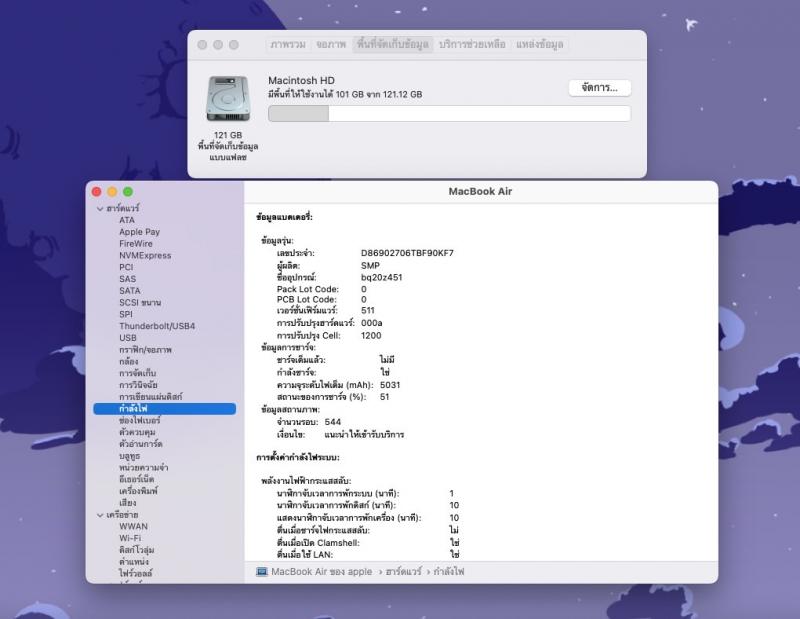This screenshot has width=800, height=619.
Task: Click the Macintosh HD storage usage bar
Action: [x=449, y=113]
